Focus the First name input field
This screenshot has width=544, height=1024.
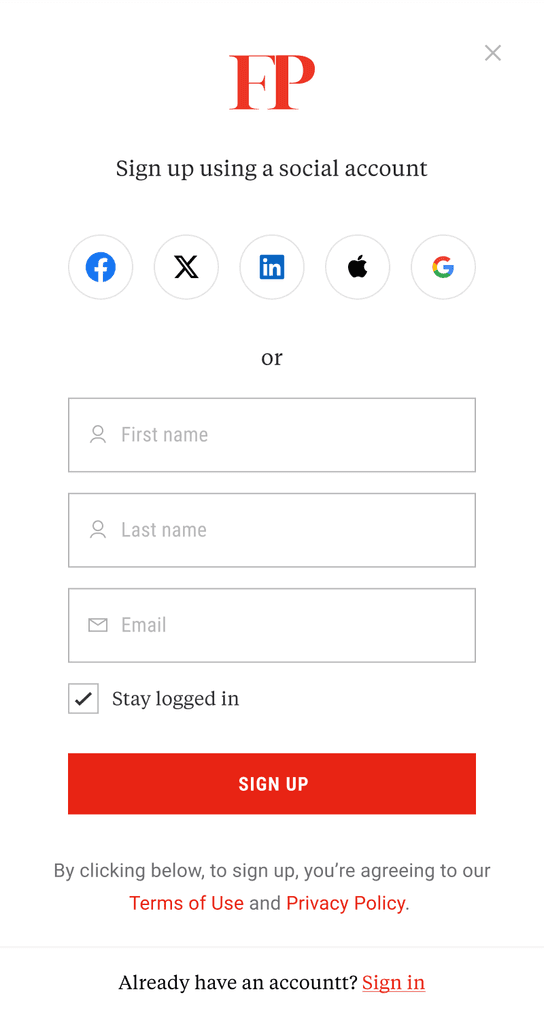(x=272, y=435)
